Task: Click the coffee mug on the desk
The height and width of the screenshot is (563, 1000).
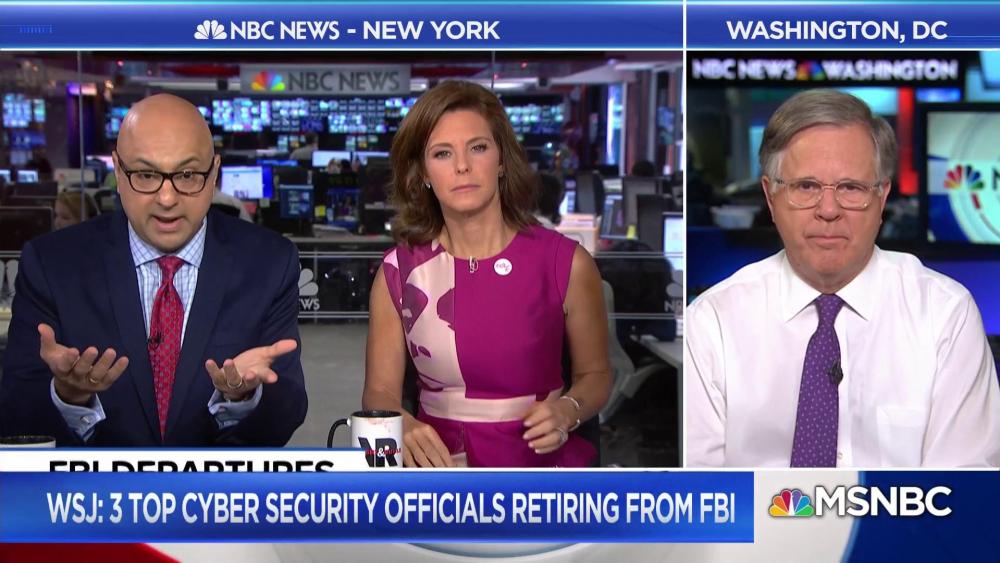Action: point(368,437)
